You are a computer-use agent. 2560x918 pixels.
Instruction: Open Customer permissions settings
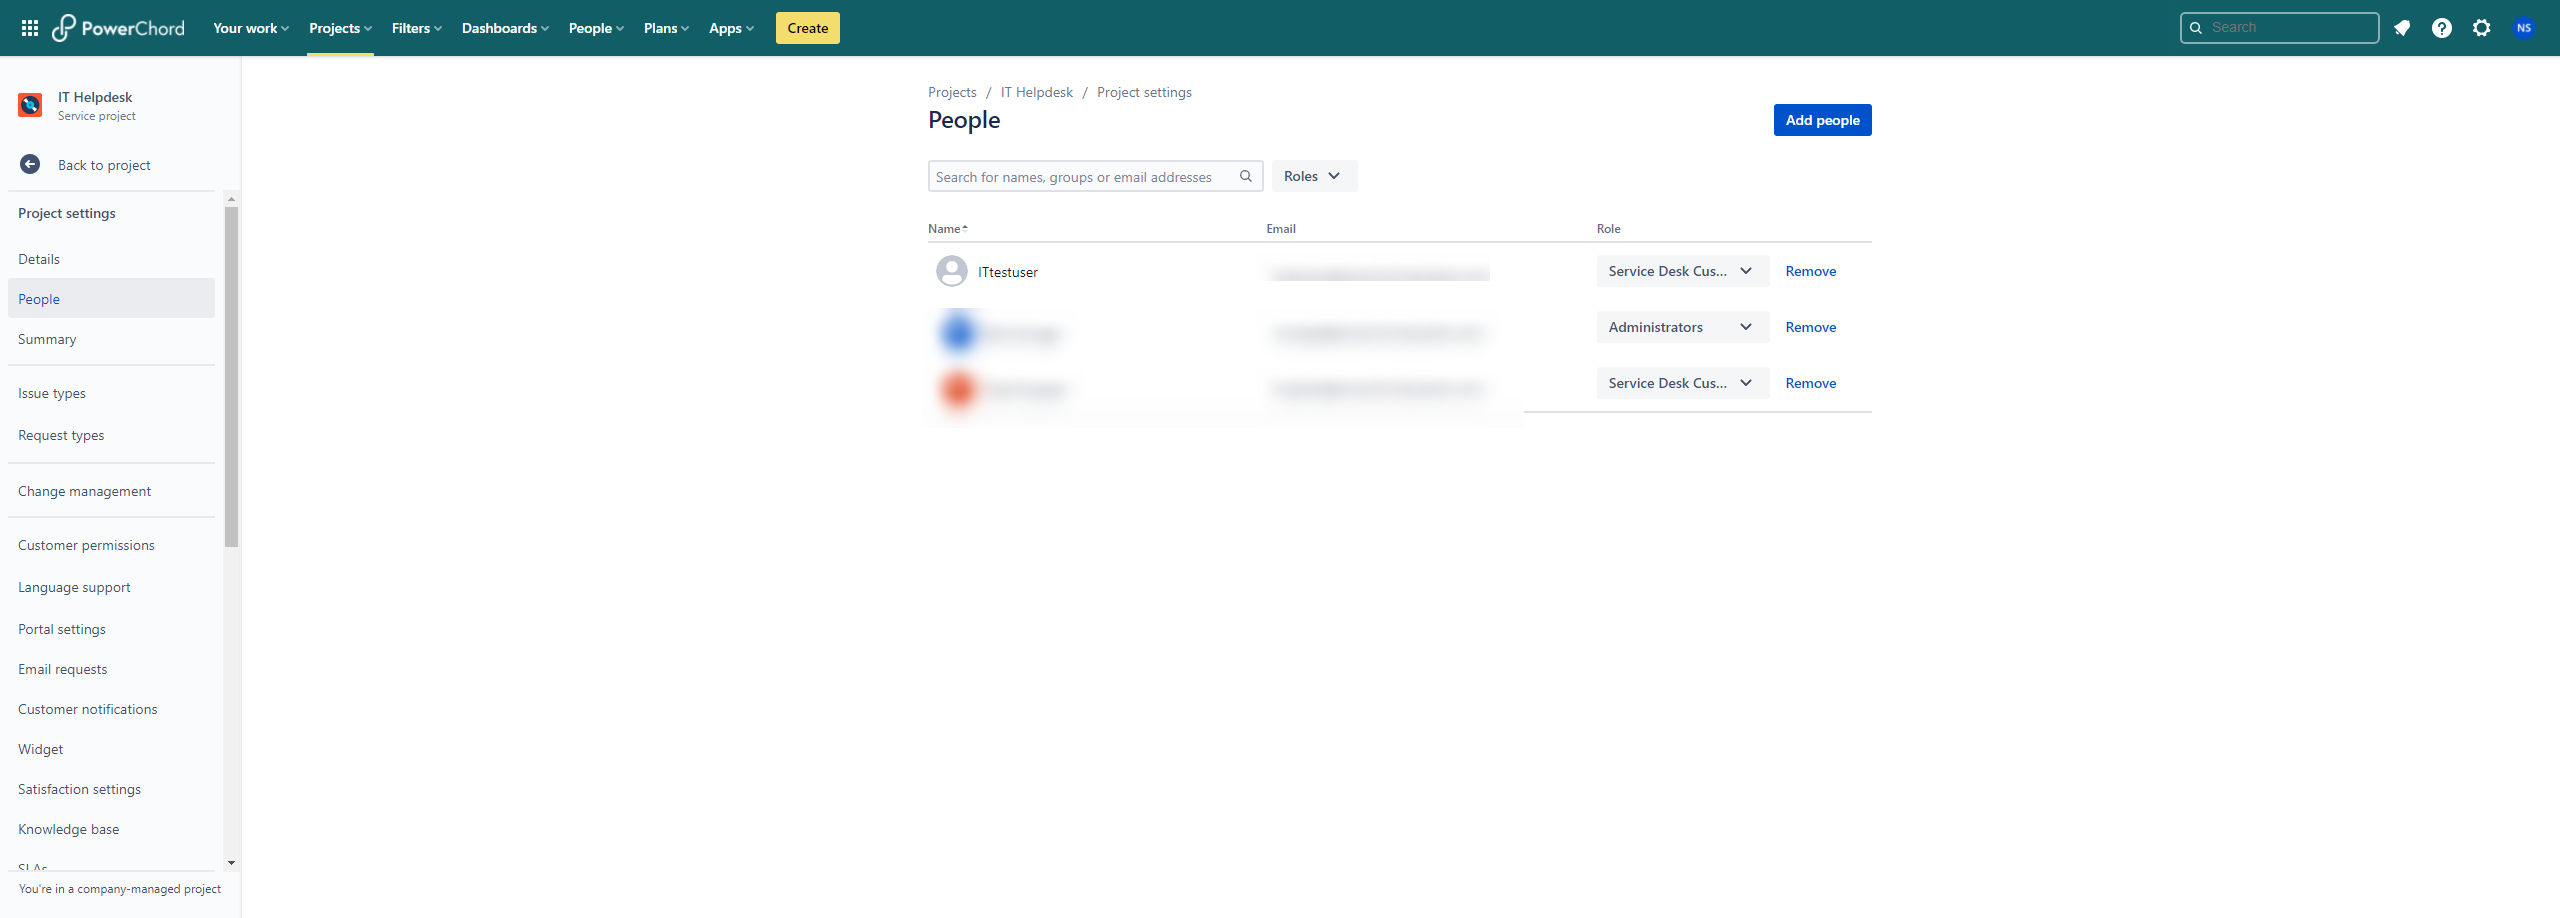pyautogui.click(x=111, y=545)
